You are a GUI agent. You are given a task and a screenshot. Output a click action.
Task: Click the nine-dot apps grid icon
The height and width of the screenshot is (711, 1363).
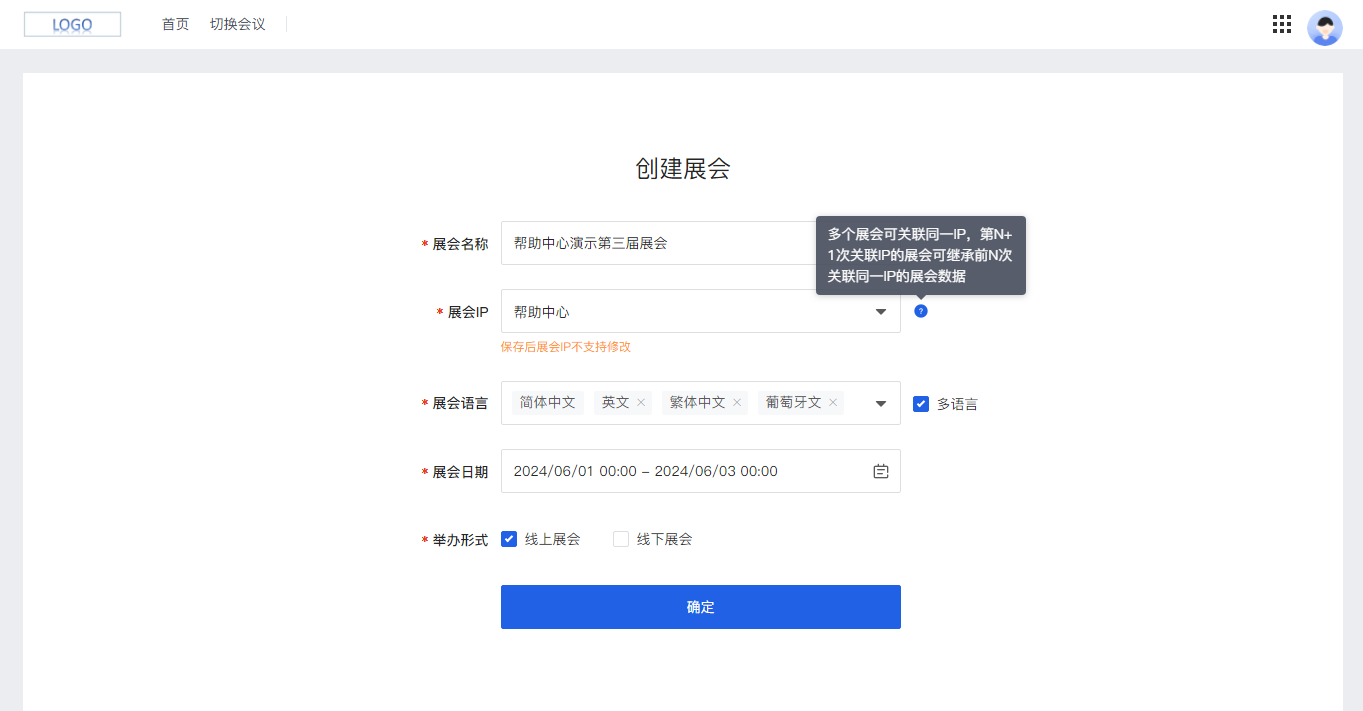tap(1281, 24)
